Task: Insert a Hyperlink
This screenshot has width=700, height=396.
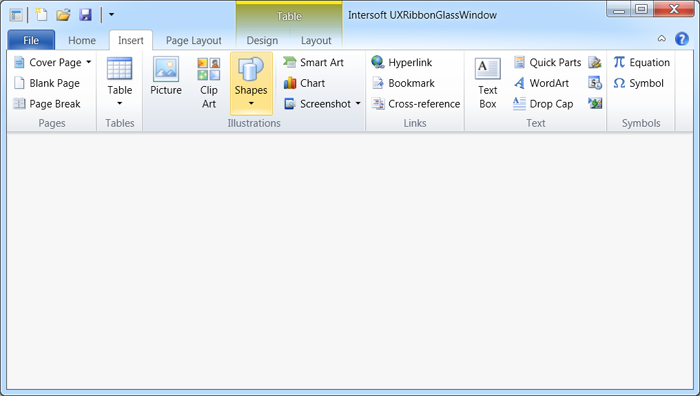Action: click(x=401, y=63)
